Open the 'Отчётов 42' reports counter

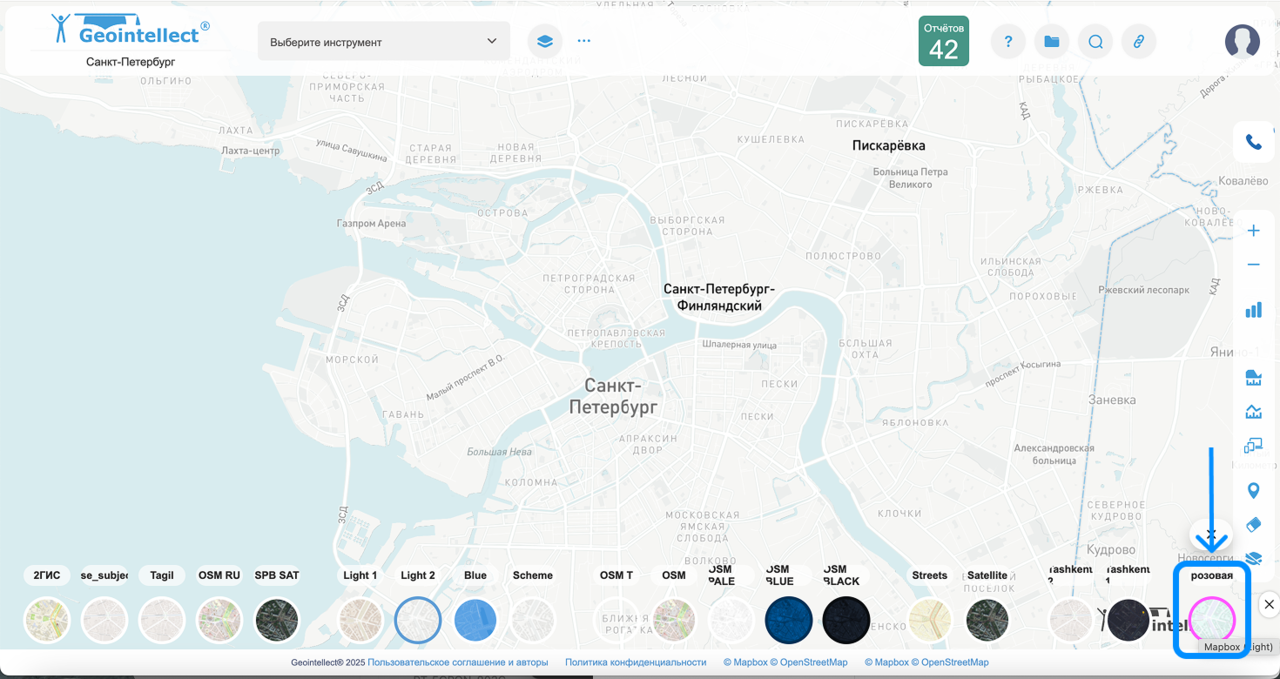943,41
